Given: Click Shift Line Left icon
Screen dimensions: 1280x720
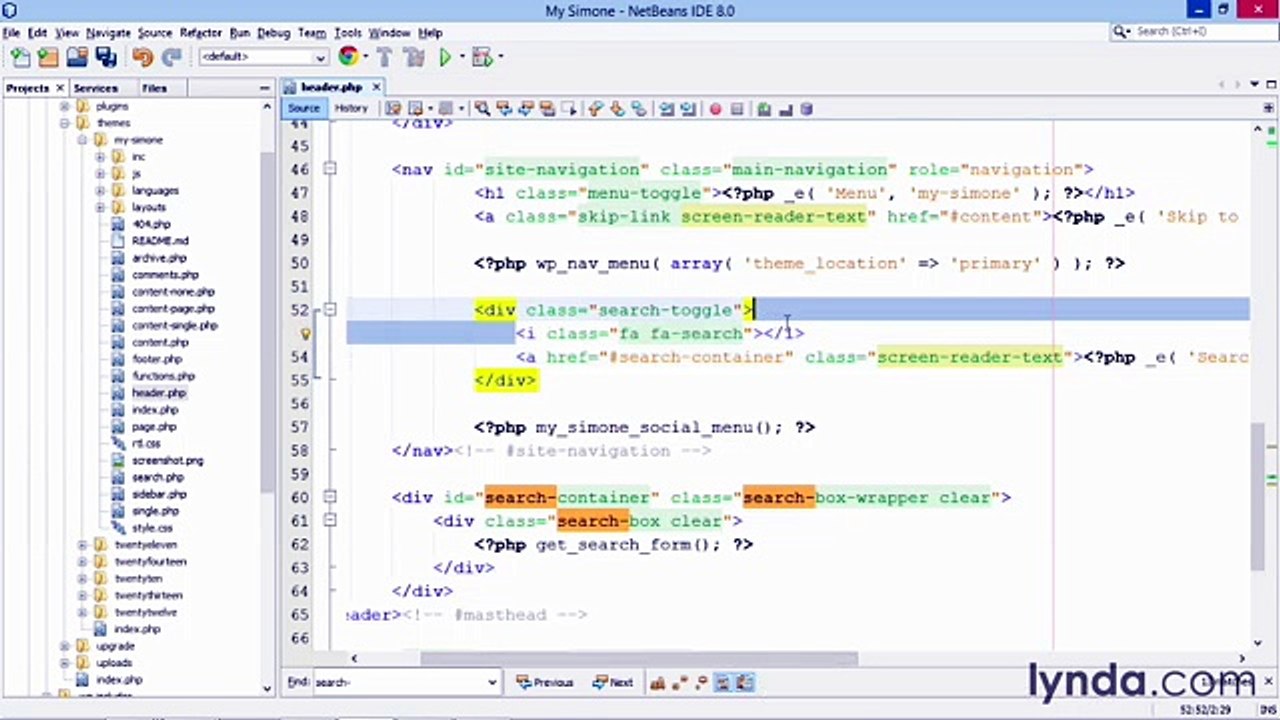Looking at the screenshot, I should [x=668, y=108].
